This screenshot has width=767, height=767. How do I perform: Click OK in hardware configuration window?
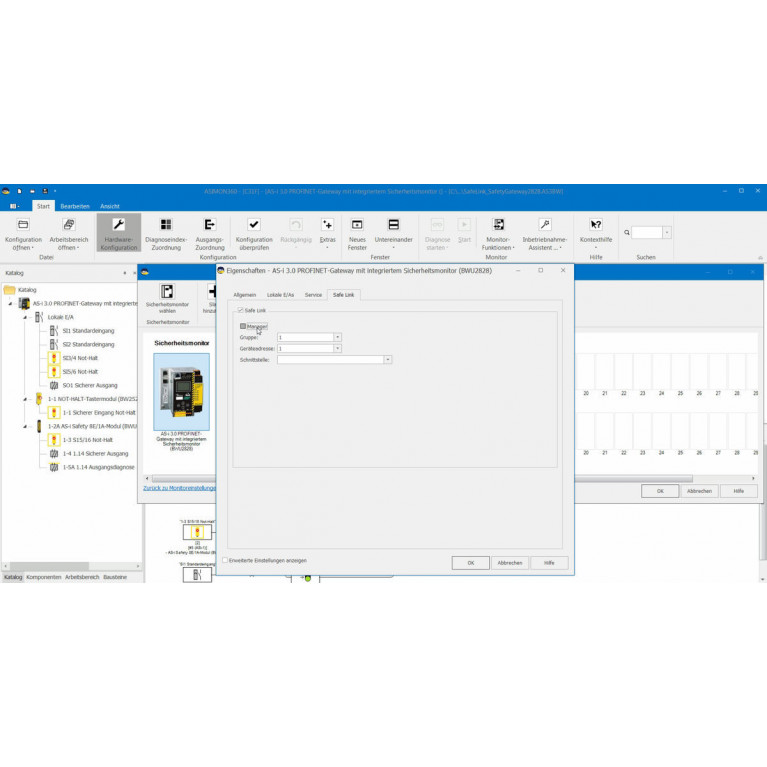[x=660, y=491]
